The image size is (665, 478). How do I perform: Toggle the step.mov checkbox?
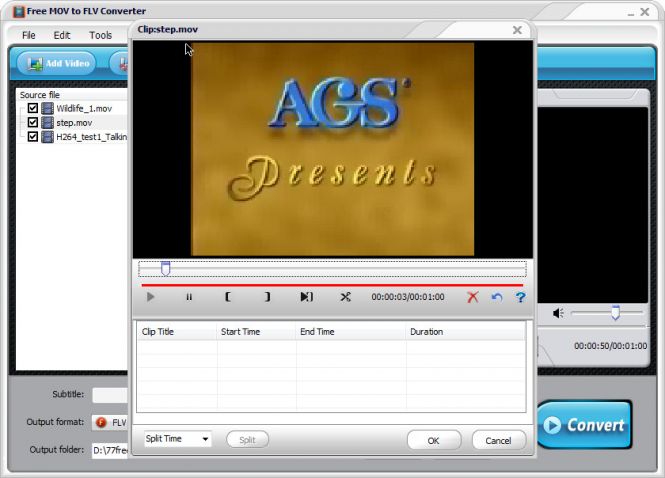click(x=33, y=122)
